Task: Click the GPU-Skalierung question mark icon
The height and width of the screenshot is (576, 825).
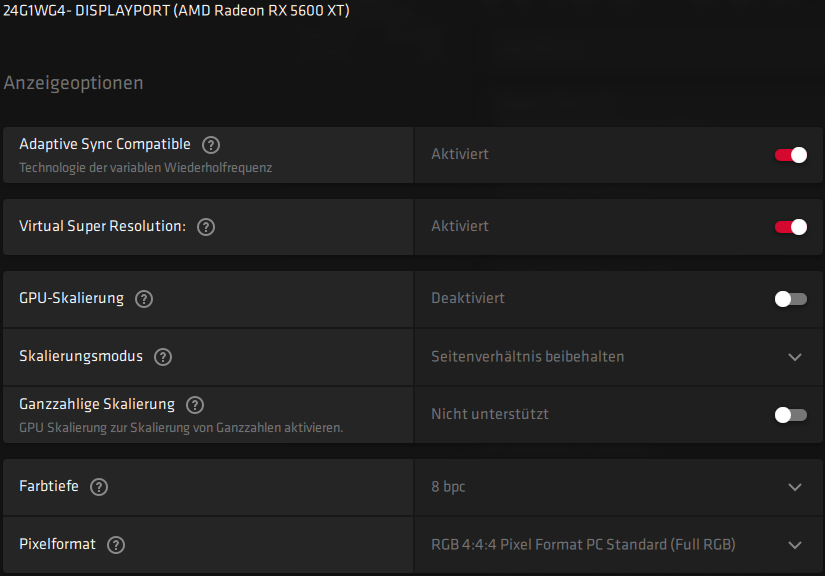Action: coord(144,299)
